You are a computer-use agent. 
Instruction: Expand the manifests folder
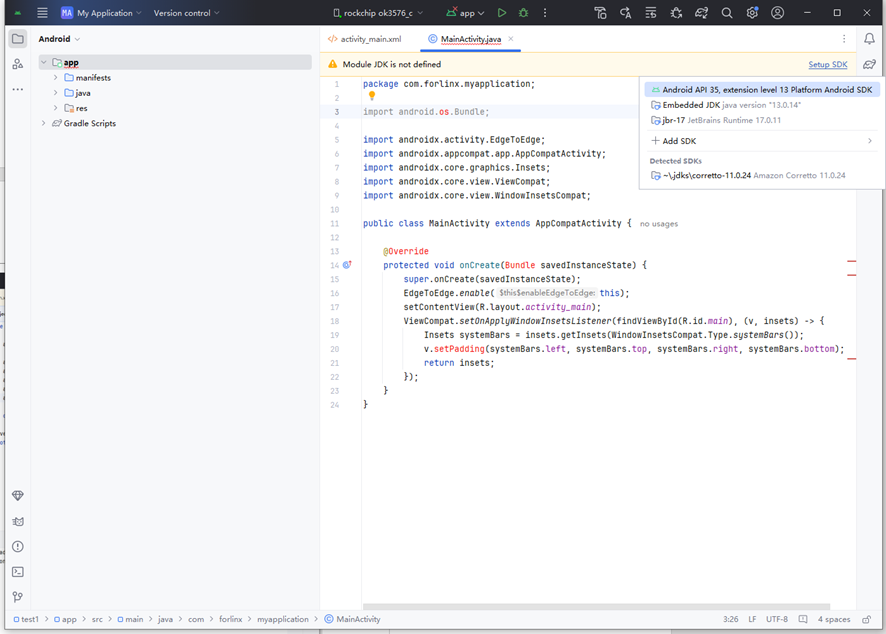(55, 77)
